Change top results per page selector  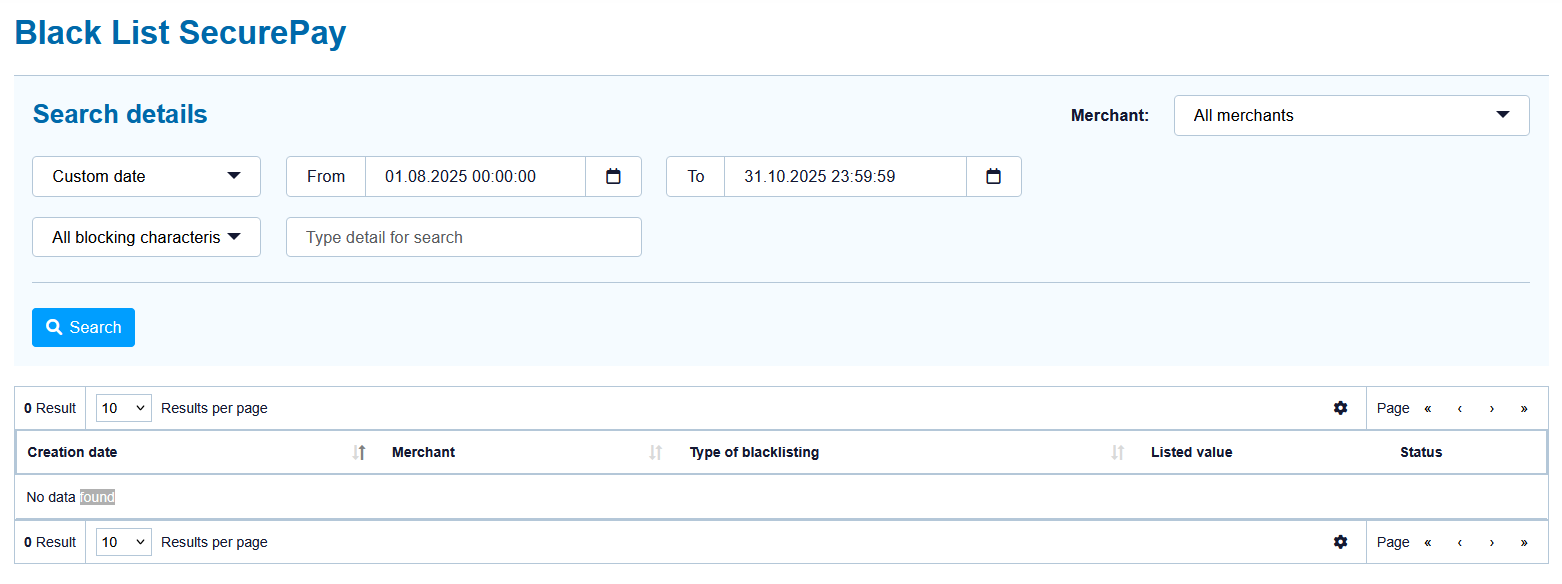(124, 408)
